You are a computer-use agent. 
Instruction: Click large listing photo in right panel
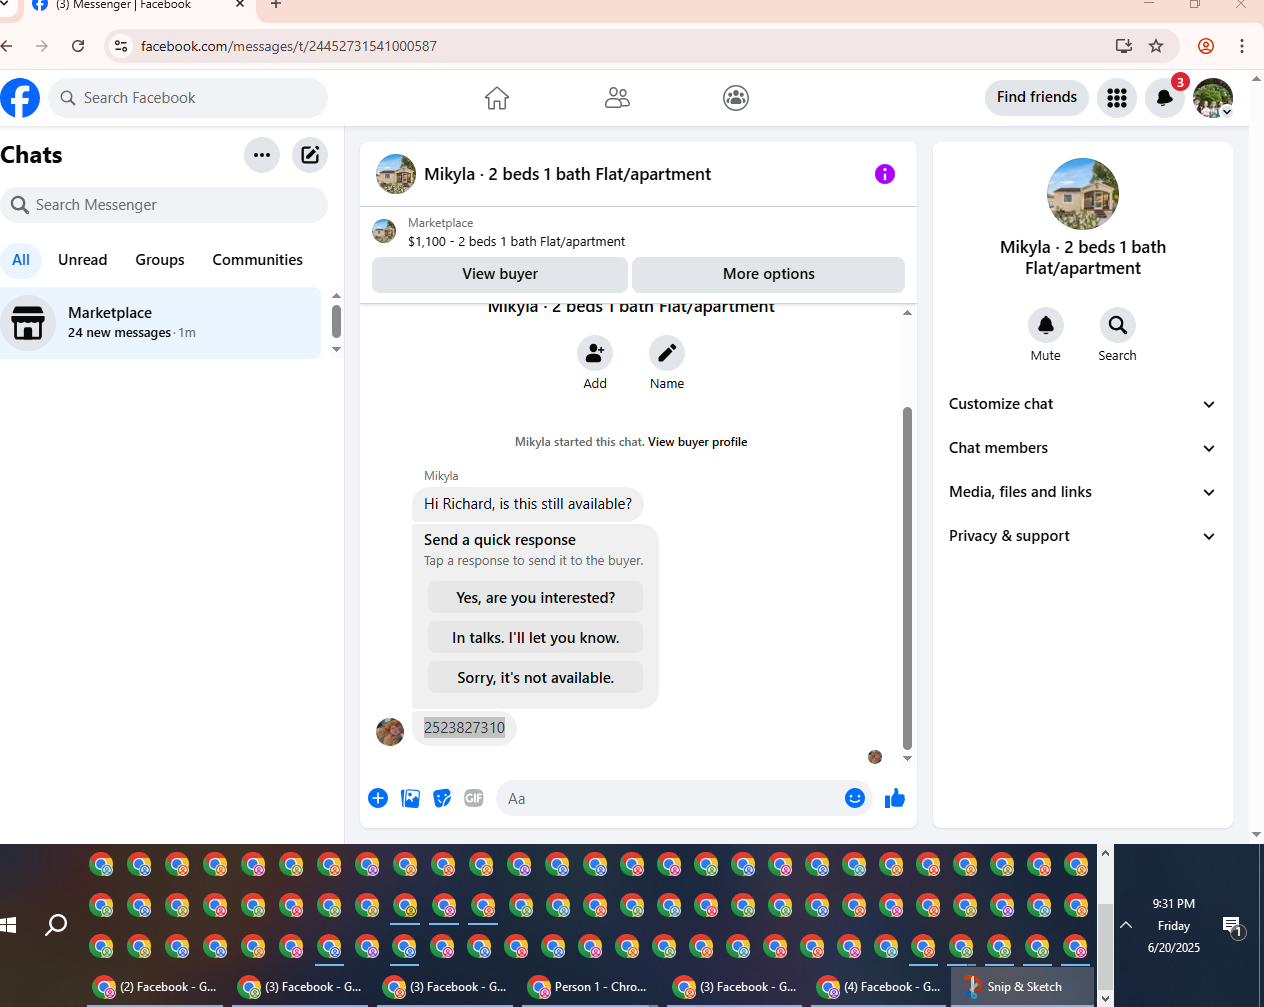(x=1083, y=194)
